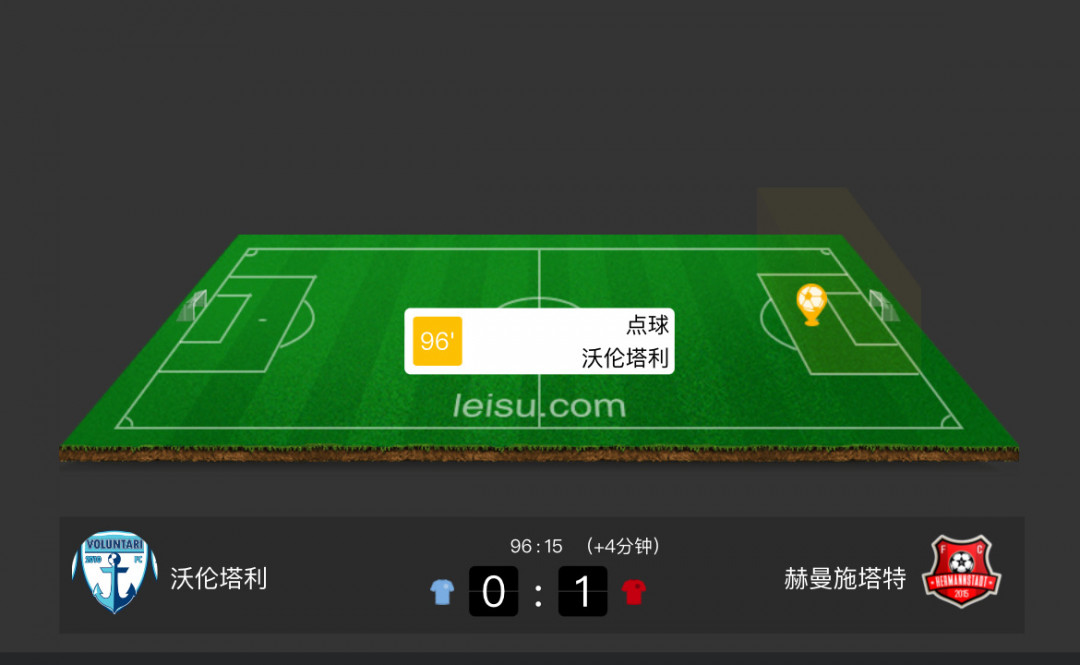Click the 点球 event text in popup
1080x665 pixels.
tap(647, 325)
